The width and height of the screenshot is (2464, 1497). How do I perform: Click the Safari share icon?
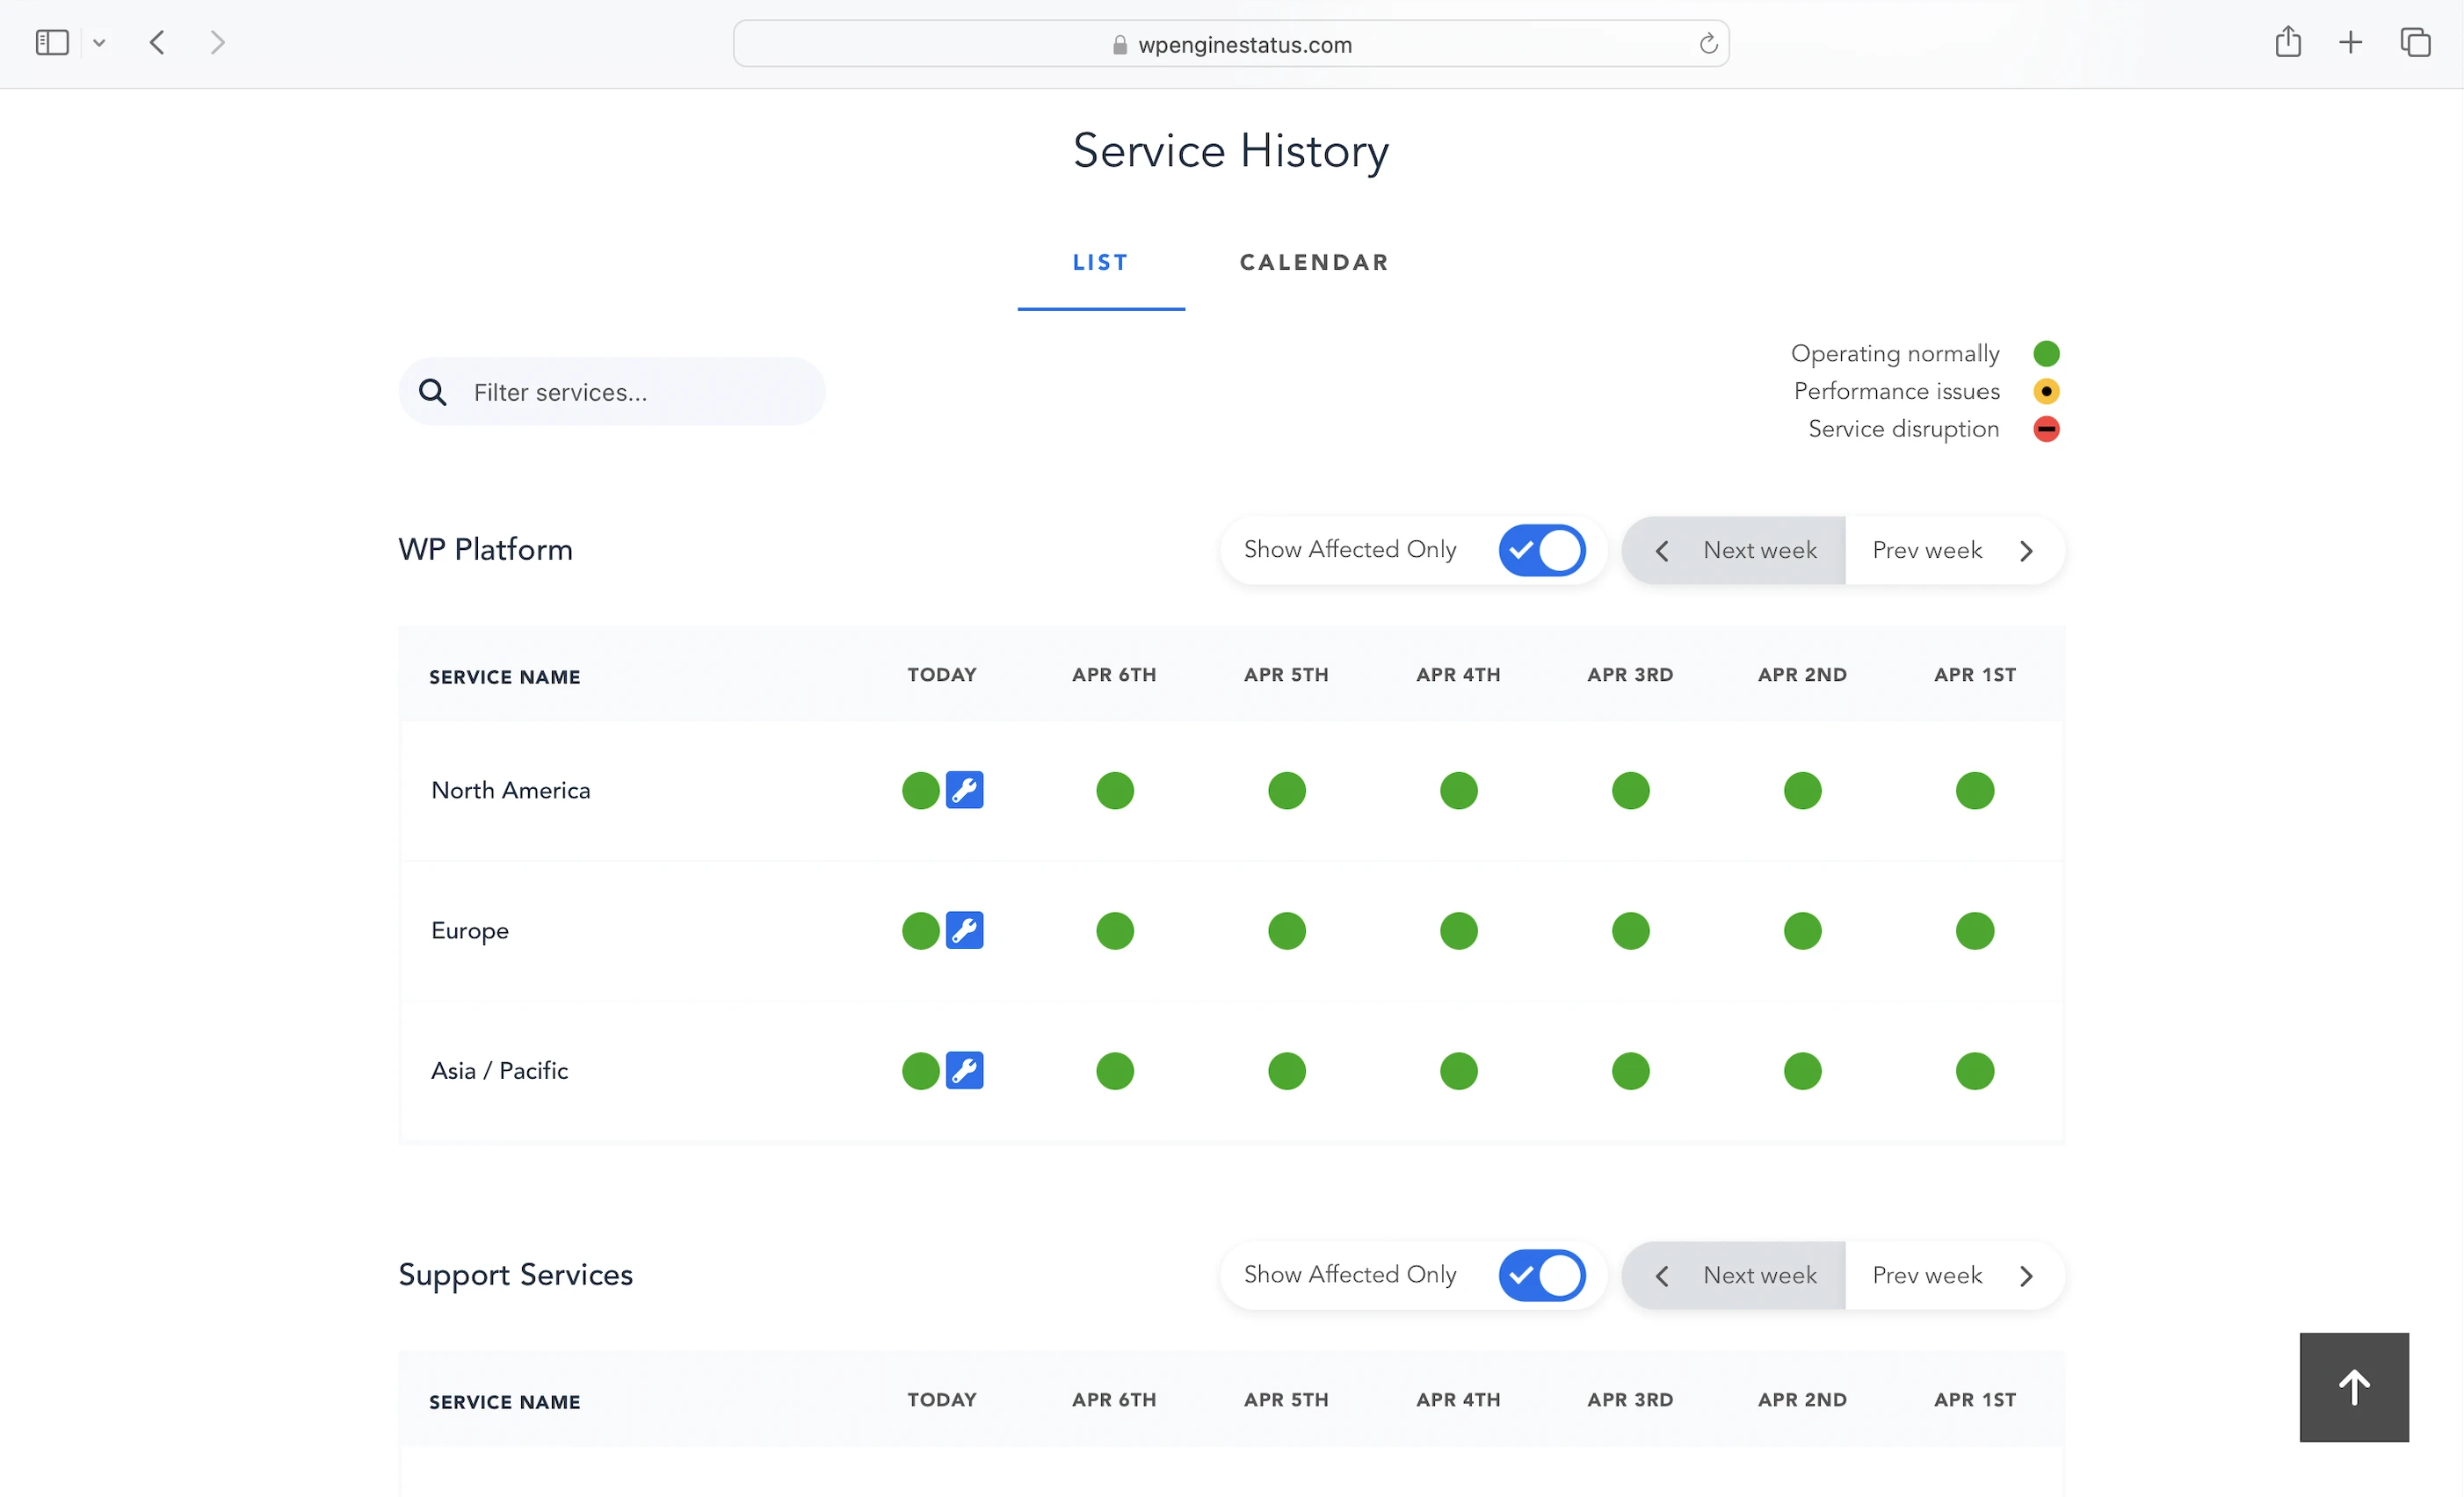(x=2287, y=43)
